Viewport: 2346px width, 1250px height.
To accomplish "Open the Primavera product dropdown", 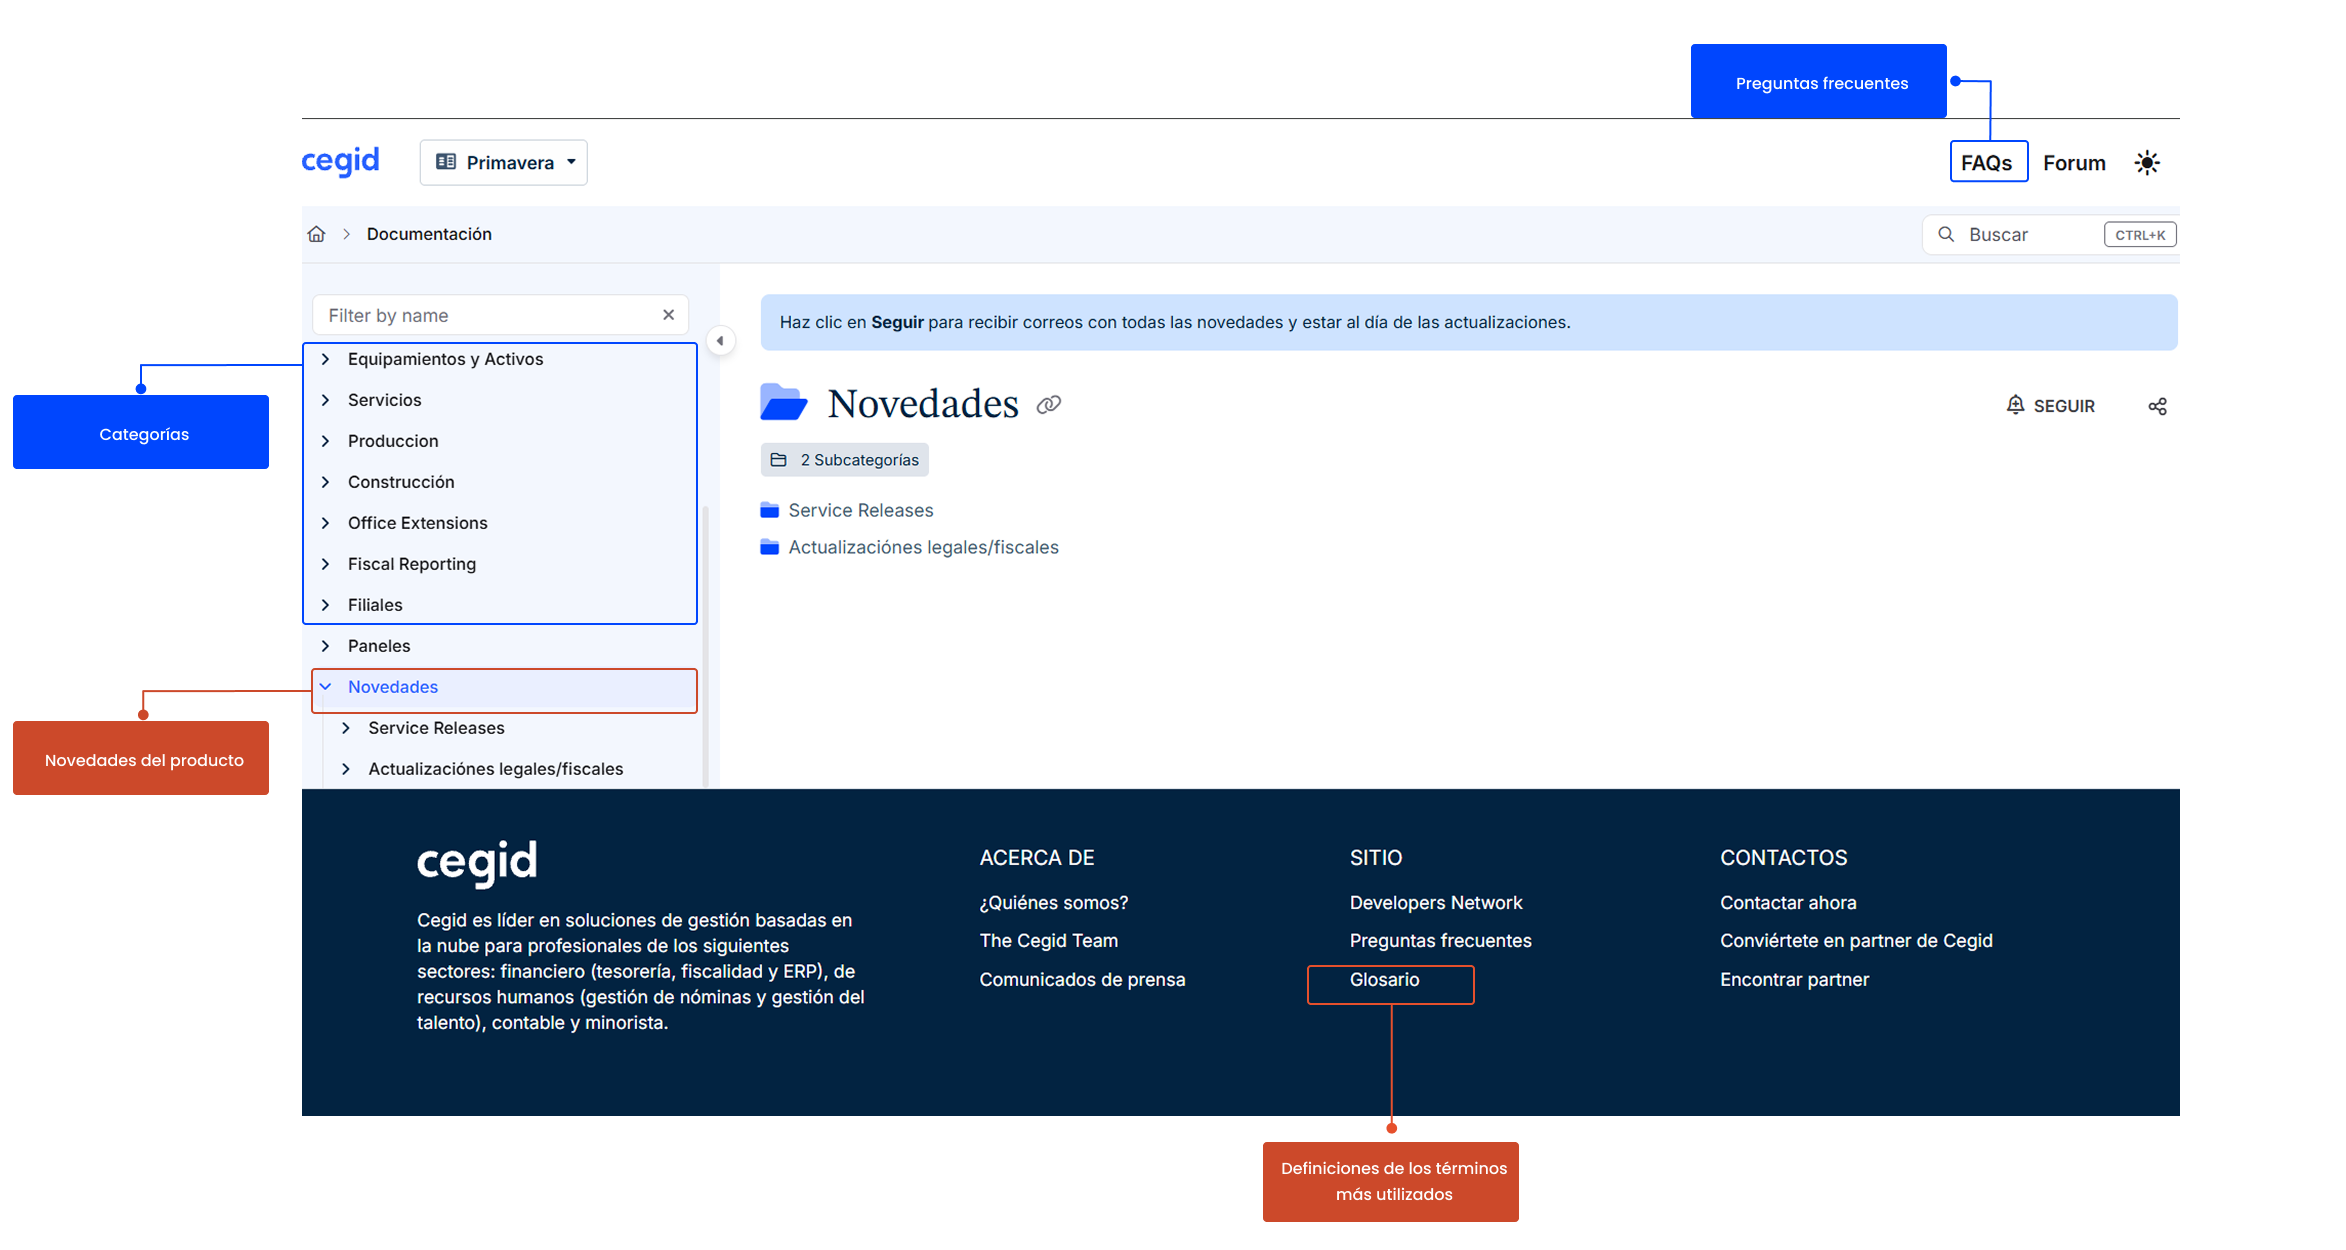I will click(504, 162).
